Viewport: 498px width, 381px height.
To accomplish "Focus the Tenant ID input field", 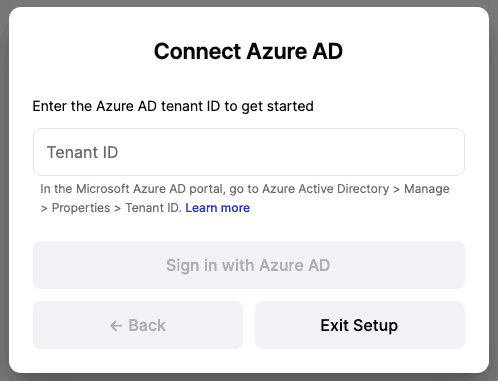I will click(x=249, y=152).
